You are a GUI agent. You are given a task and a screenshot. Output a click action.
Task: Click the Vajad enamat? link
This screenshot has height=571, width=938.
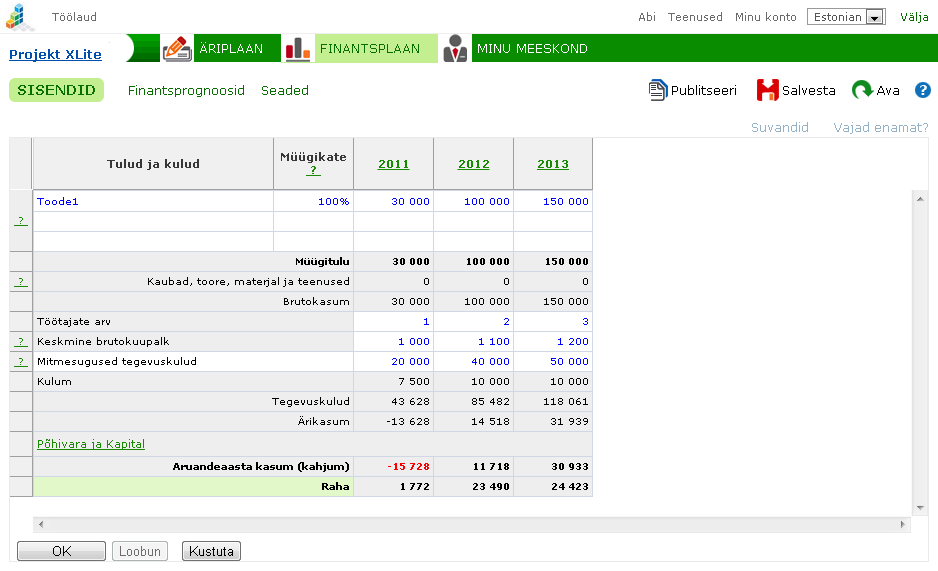[881, 127]
